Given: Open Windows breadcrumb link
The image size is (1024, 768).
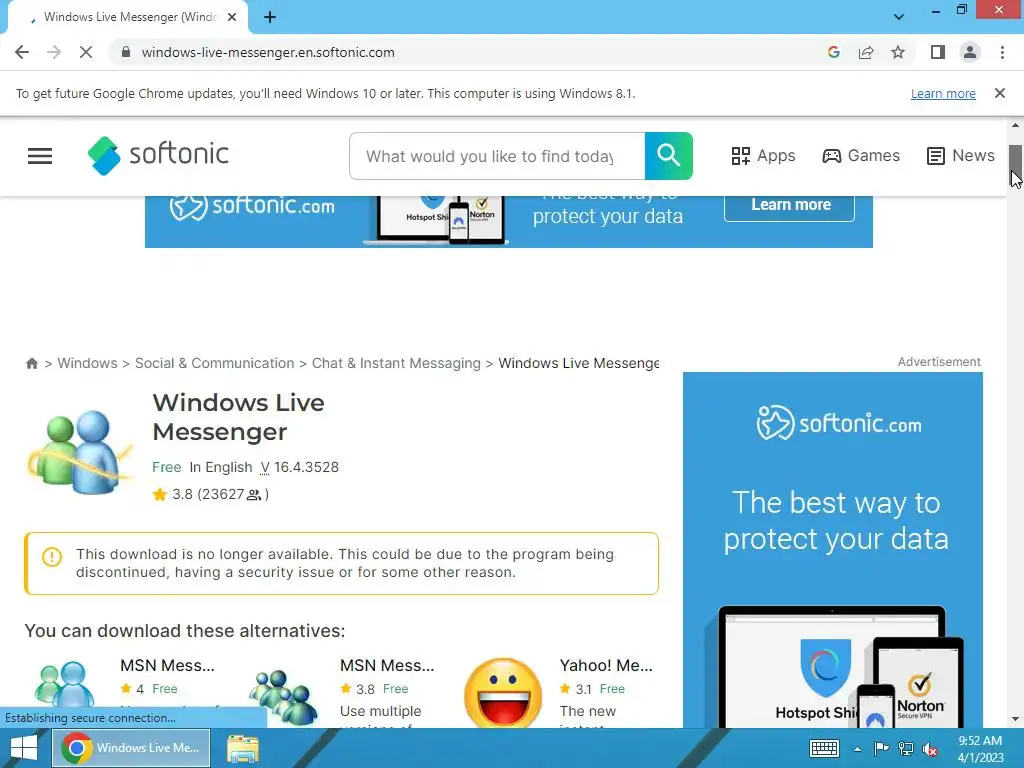Looking at the screenshot, I should point(88,363).
